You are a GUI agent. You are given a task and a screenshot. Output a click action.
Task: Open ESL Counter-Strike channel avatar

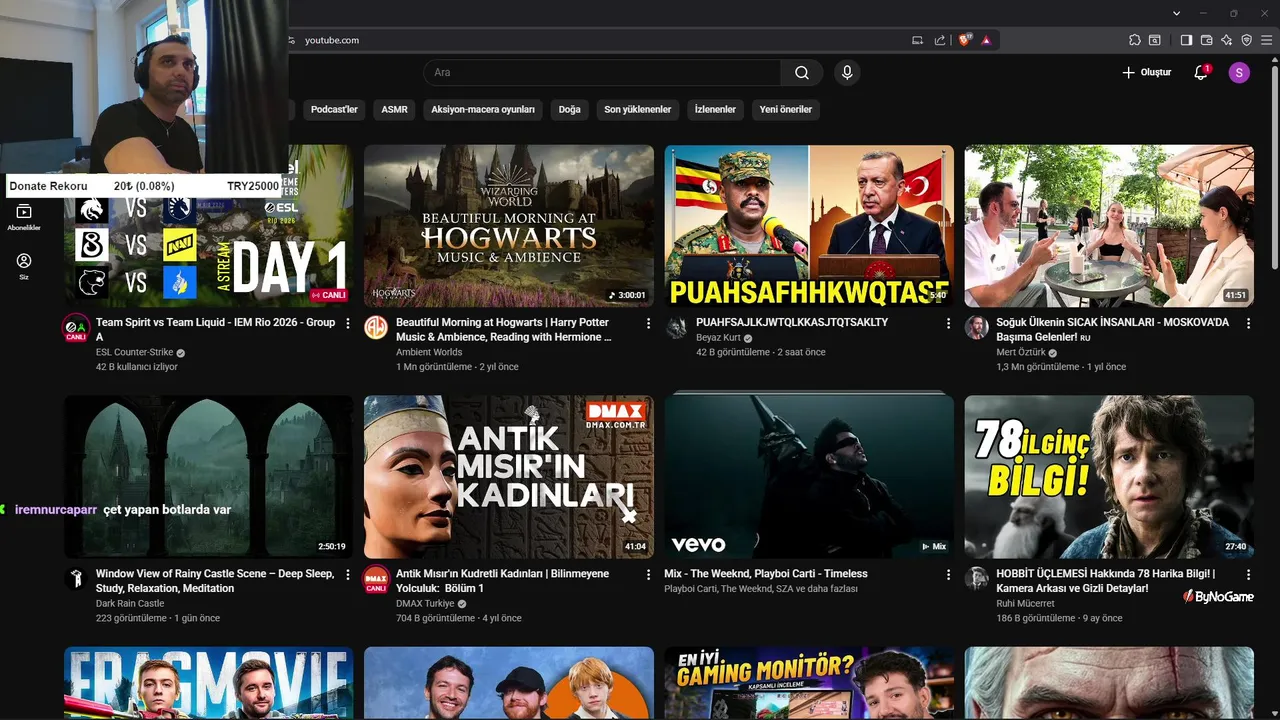point(76,328)
